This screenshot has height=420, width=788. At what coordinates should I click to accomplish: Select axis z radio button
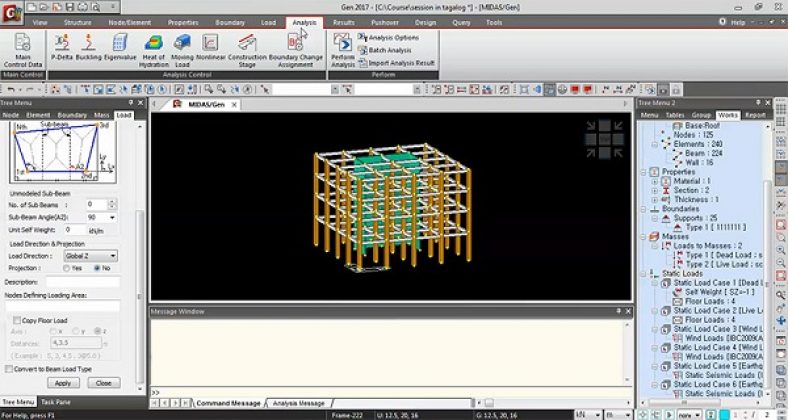pos(97,331)
